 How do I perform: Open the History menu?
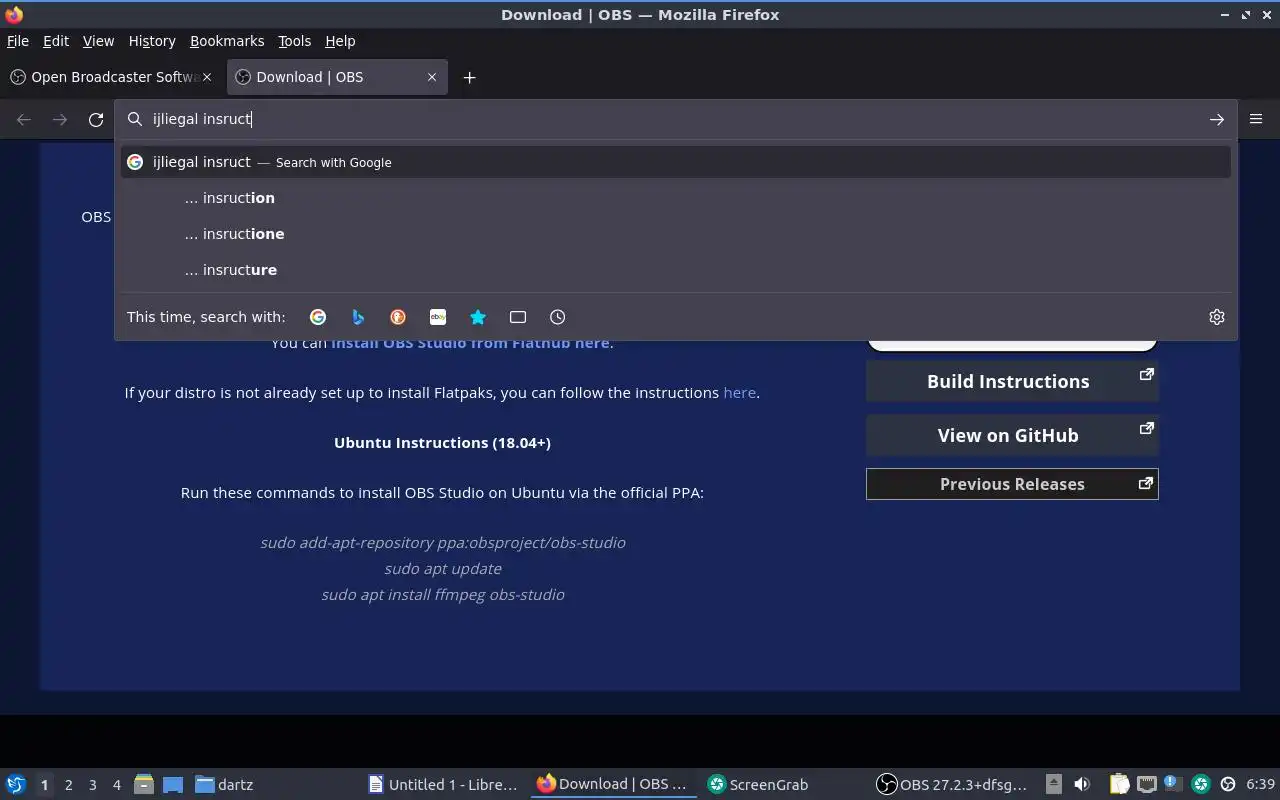coord(152,41)
